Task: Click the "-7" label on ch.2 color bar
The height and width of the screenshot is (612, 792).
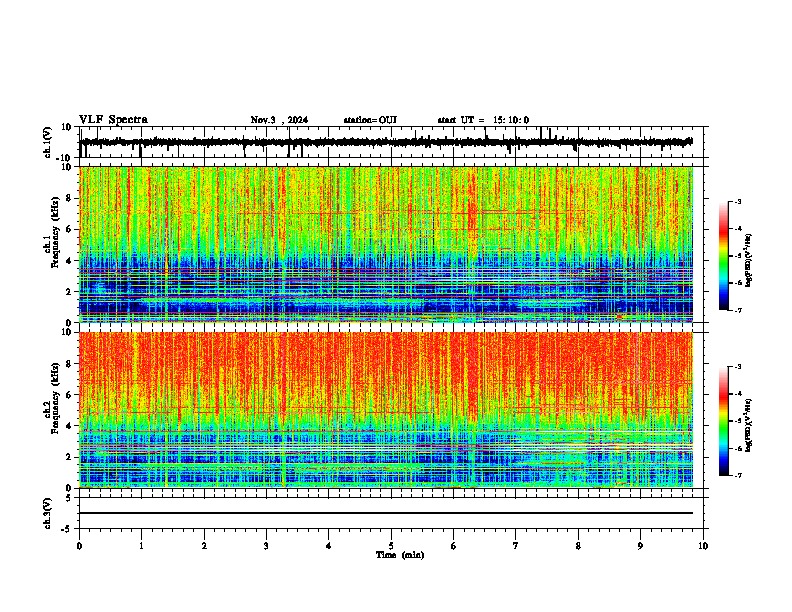Action: point(737,475)
